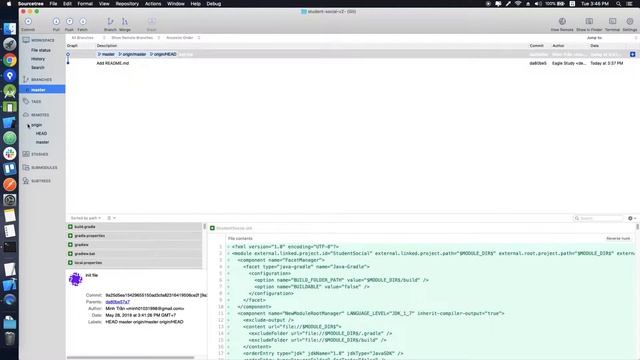Viewport: 640px width, 360px height.
Task: Click the Submodules icon in sidebar
Action: 26,167
